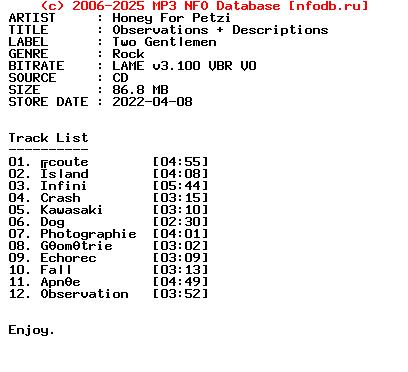
Task: Select duration [03:02]
Action: tap(180, 246)
